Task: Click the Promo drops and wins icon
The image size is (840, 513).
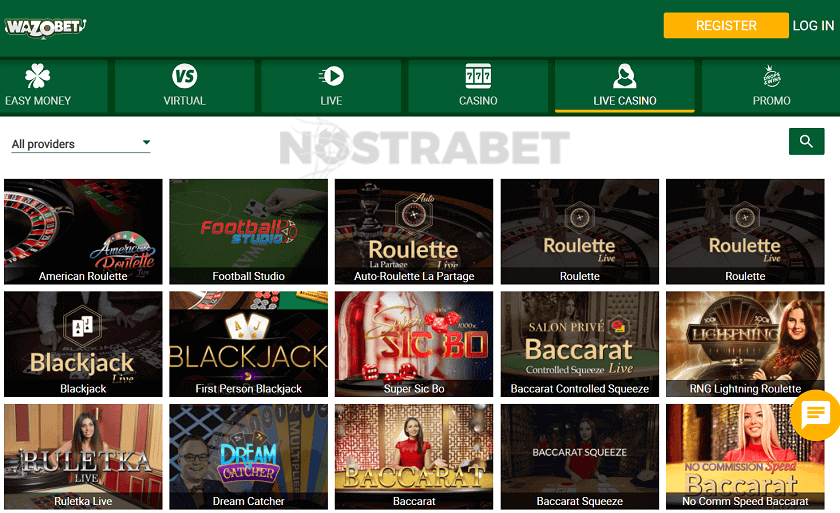Action: tap(771, 77)
